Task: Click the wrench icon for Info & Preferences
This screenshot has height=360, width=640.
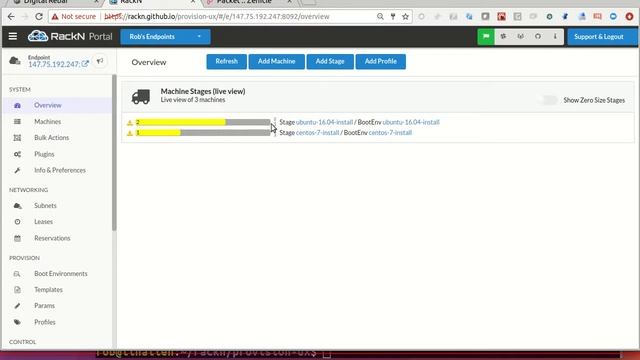Action: pos(17,170)
